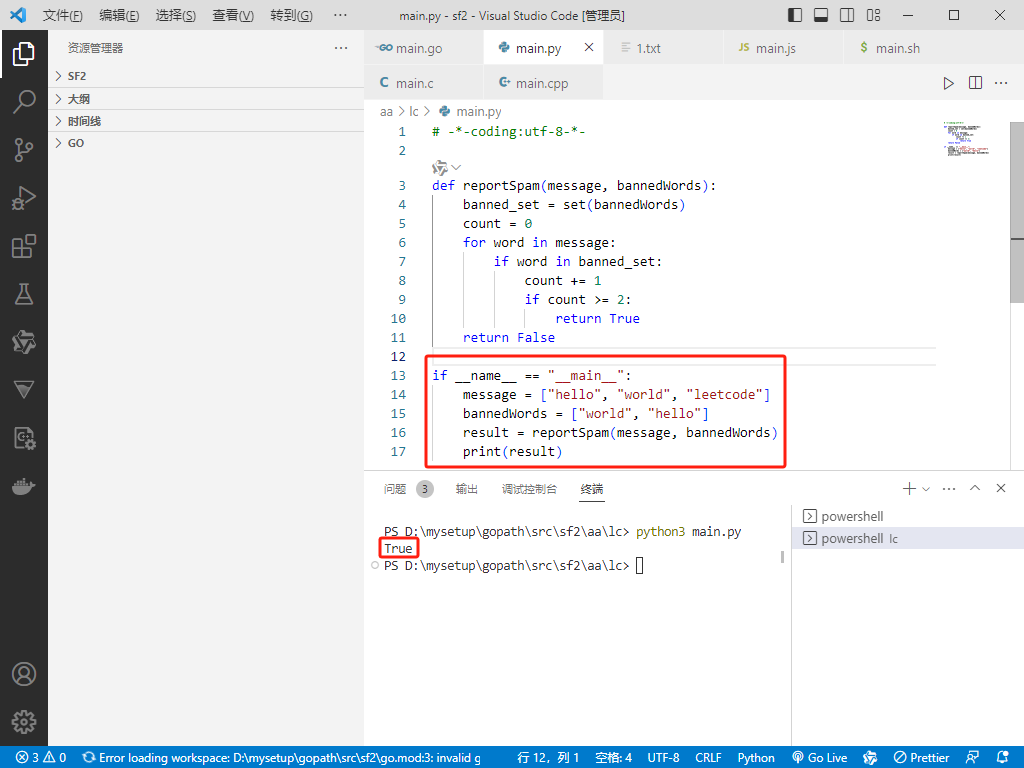Open the Testing flask view
The height and width of the screenshot is (768, 1024).
tap(24, 294)
